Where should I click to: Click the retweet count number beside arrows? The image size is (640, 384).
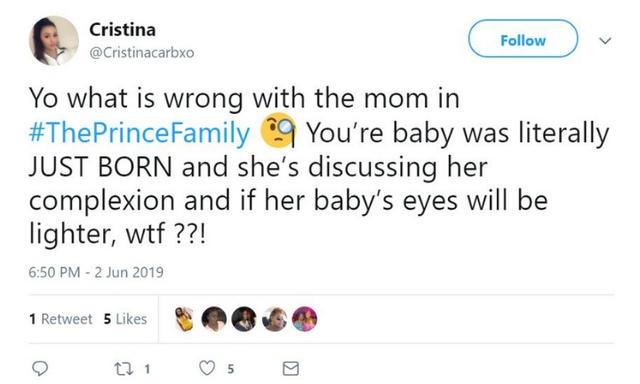click(x=147, y=369)
